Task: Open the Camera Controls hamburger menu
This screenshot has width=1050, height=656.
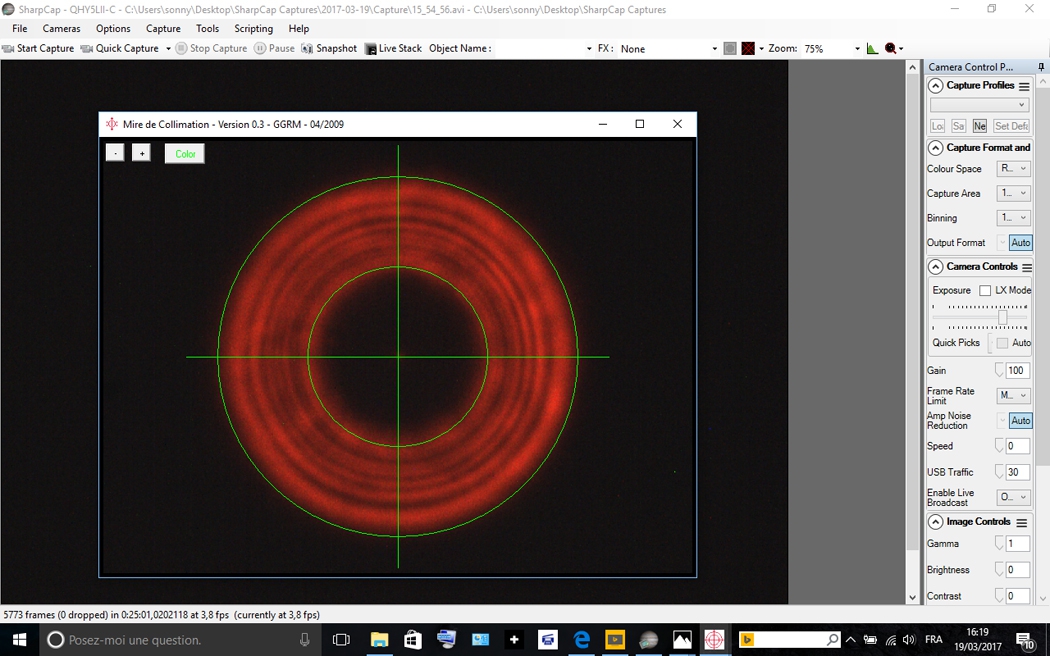Action: click(1027, 267)
